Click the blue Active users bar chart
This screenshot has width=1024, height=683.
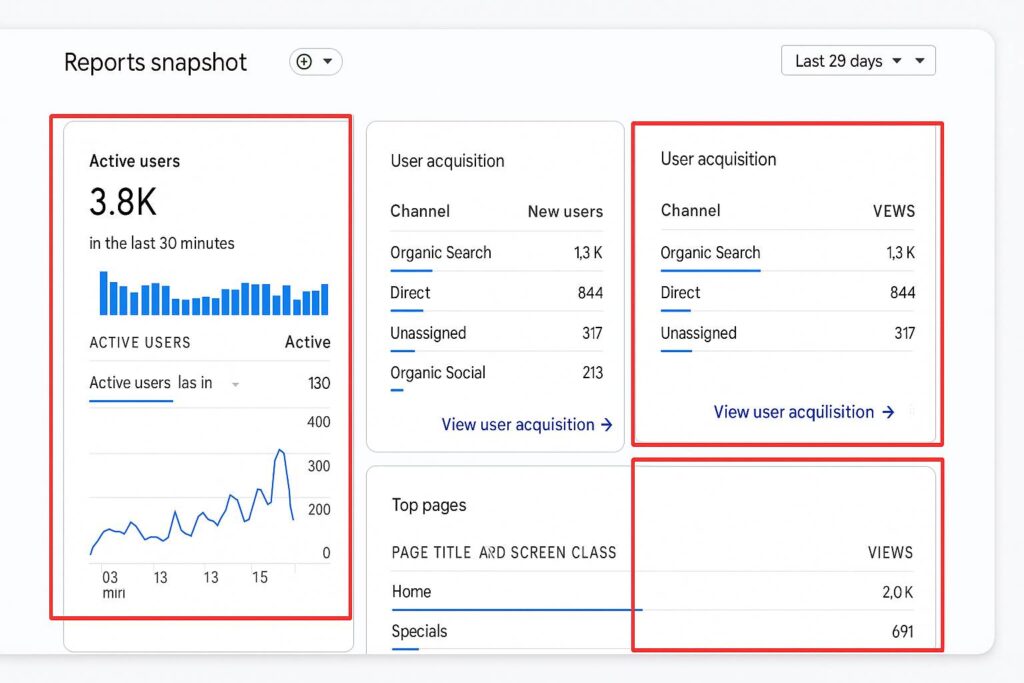pyautogui.click(x=214, y=296)
